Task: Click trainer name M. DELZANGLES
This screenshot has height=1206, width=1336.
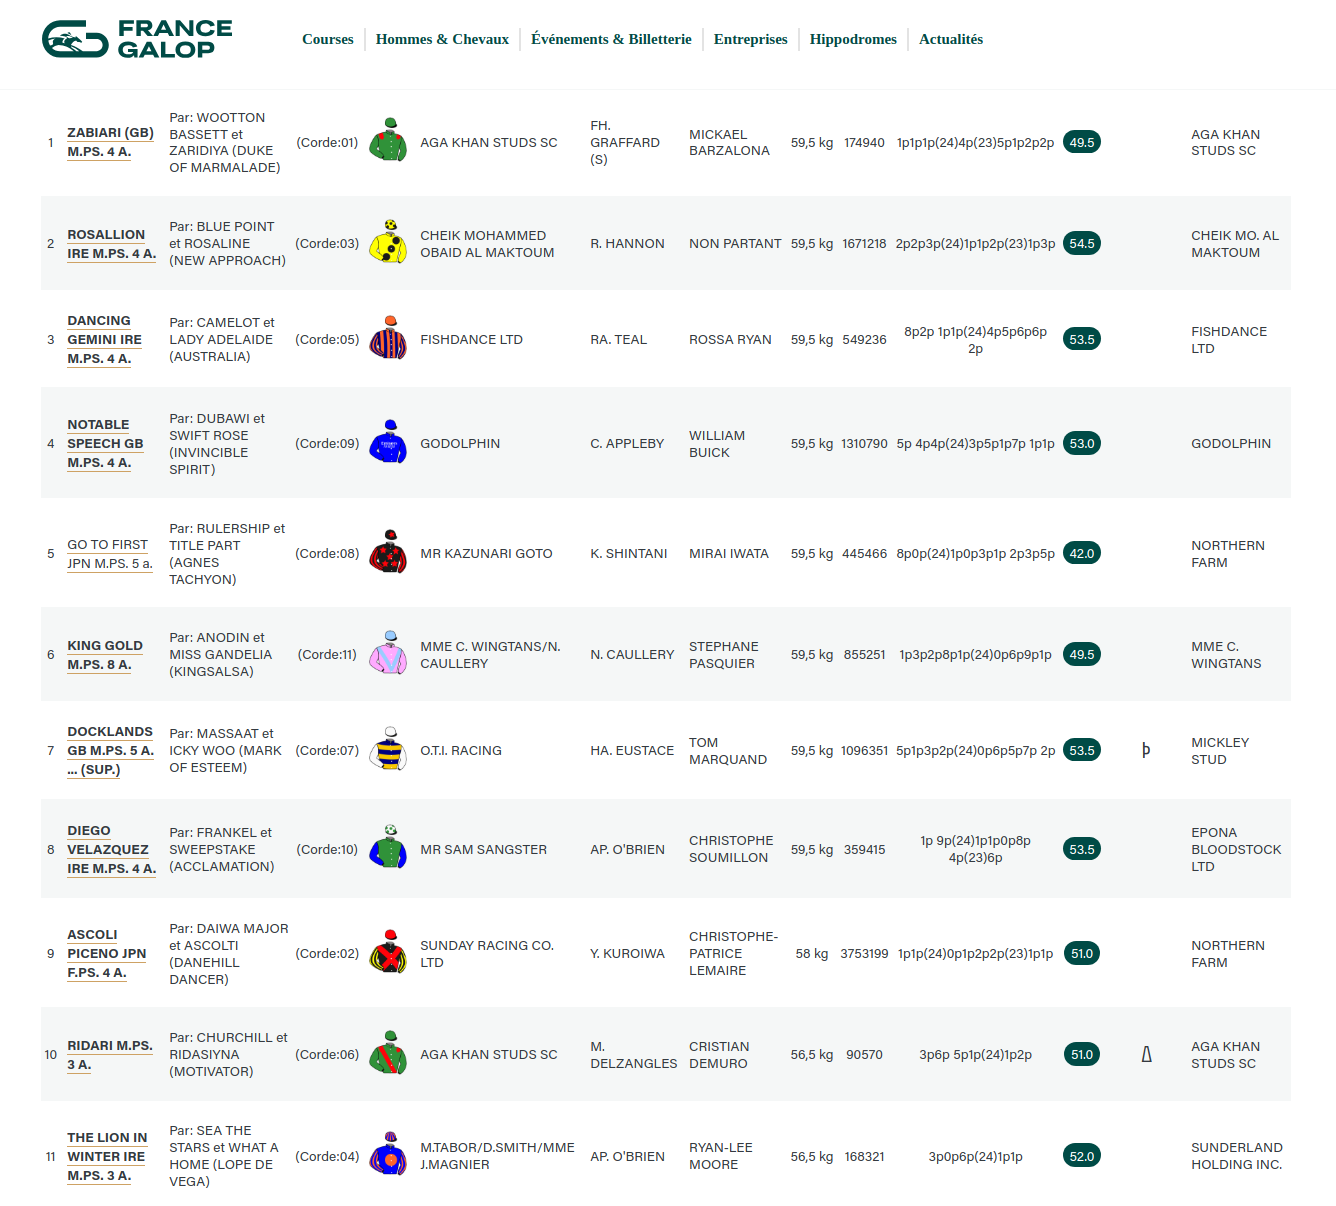Action: coord(634,1054)
